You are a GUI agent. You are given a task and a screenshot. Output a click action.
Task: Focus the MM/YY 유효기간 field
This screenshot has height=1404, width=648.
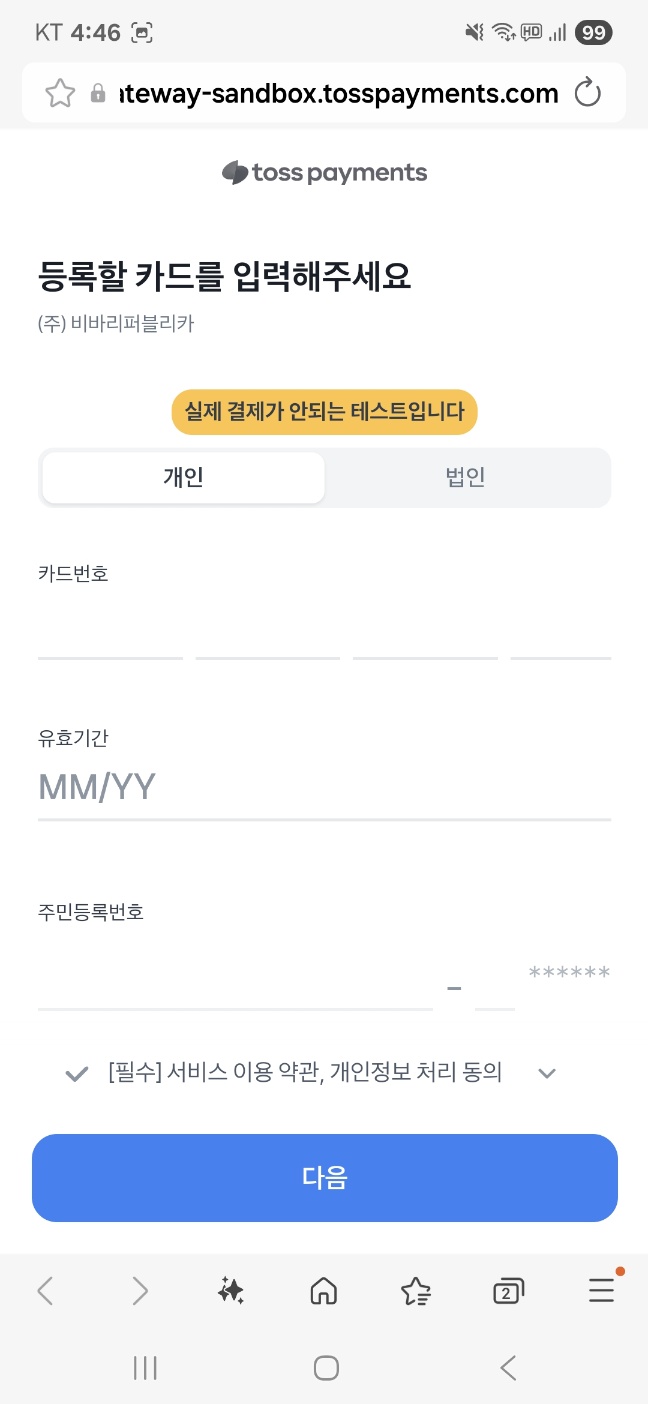pos(324,788)
